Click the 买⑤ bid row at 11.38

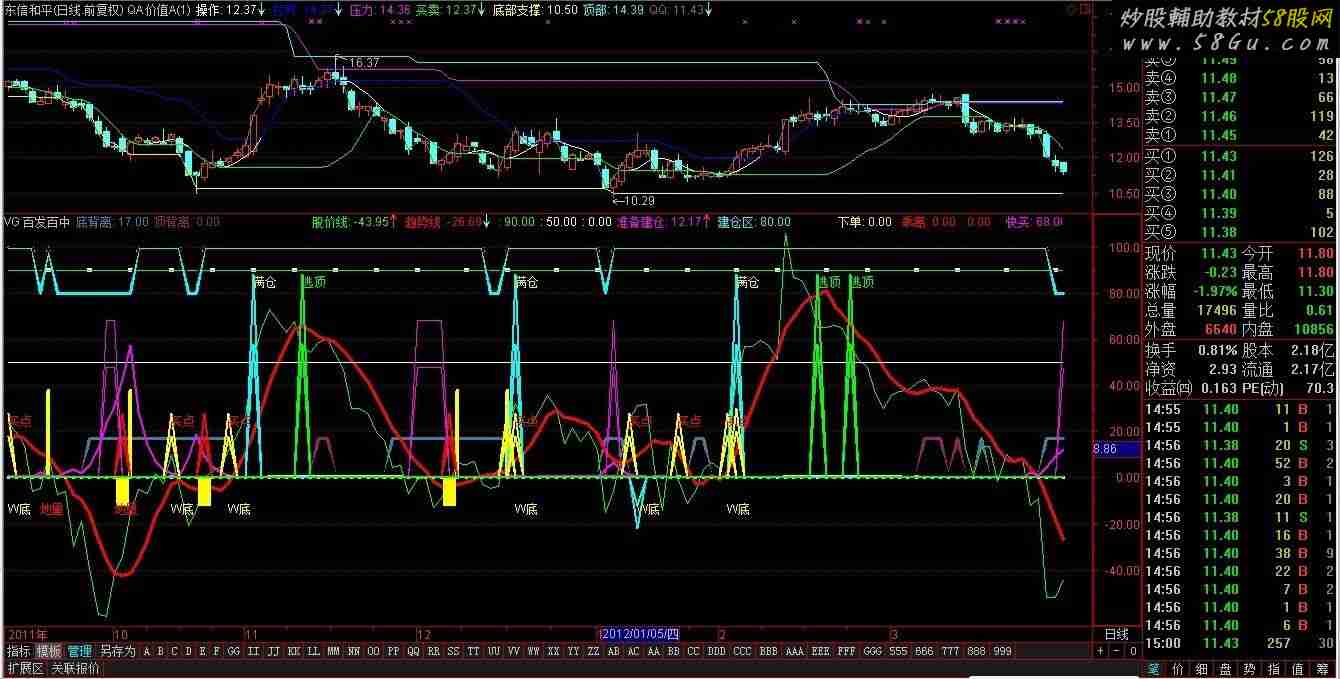[1239, 232]
